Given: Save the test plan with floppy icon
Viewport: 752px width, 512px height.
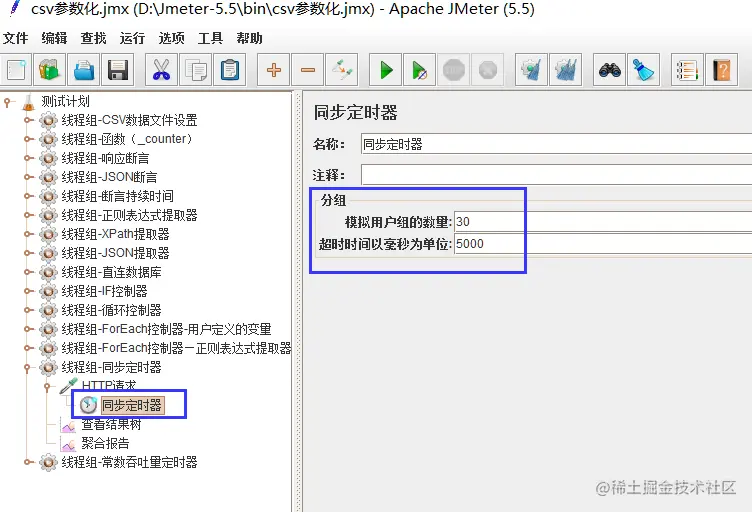Looking at the screenshot, I should click(x=118, y=70).
